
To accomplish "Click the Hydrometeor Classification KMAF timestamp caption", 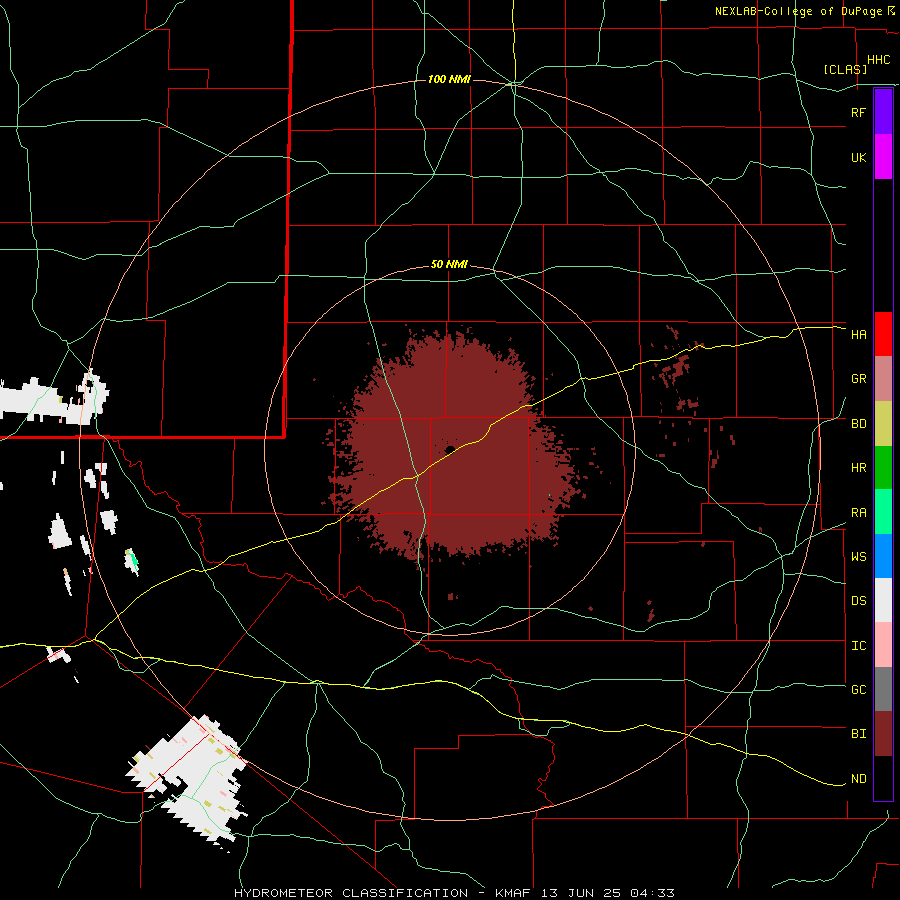I will 454,893.
